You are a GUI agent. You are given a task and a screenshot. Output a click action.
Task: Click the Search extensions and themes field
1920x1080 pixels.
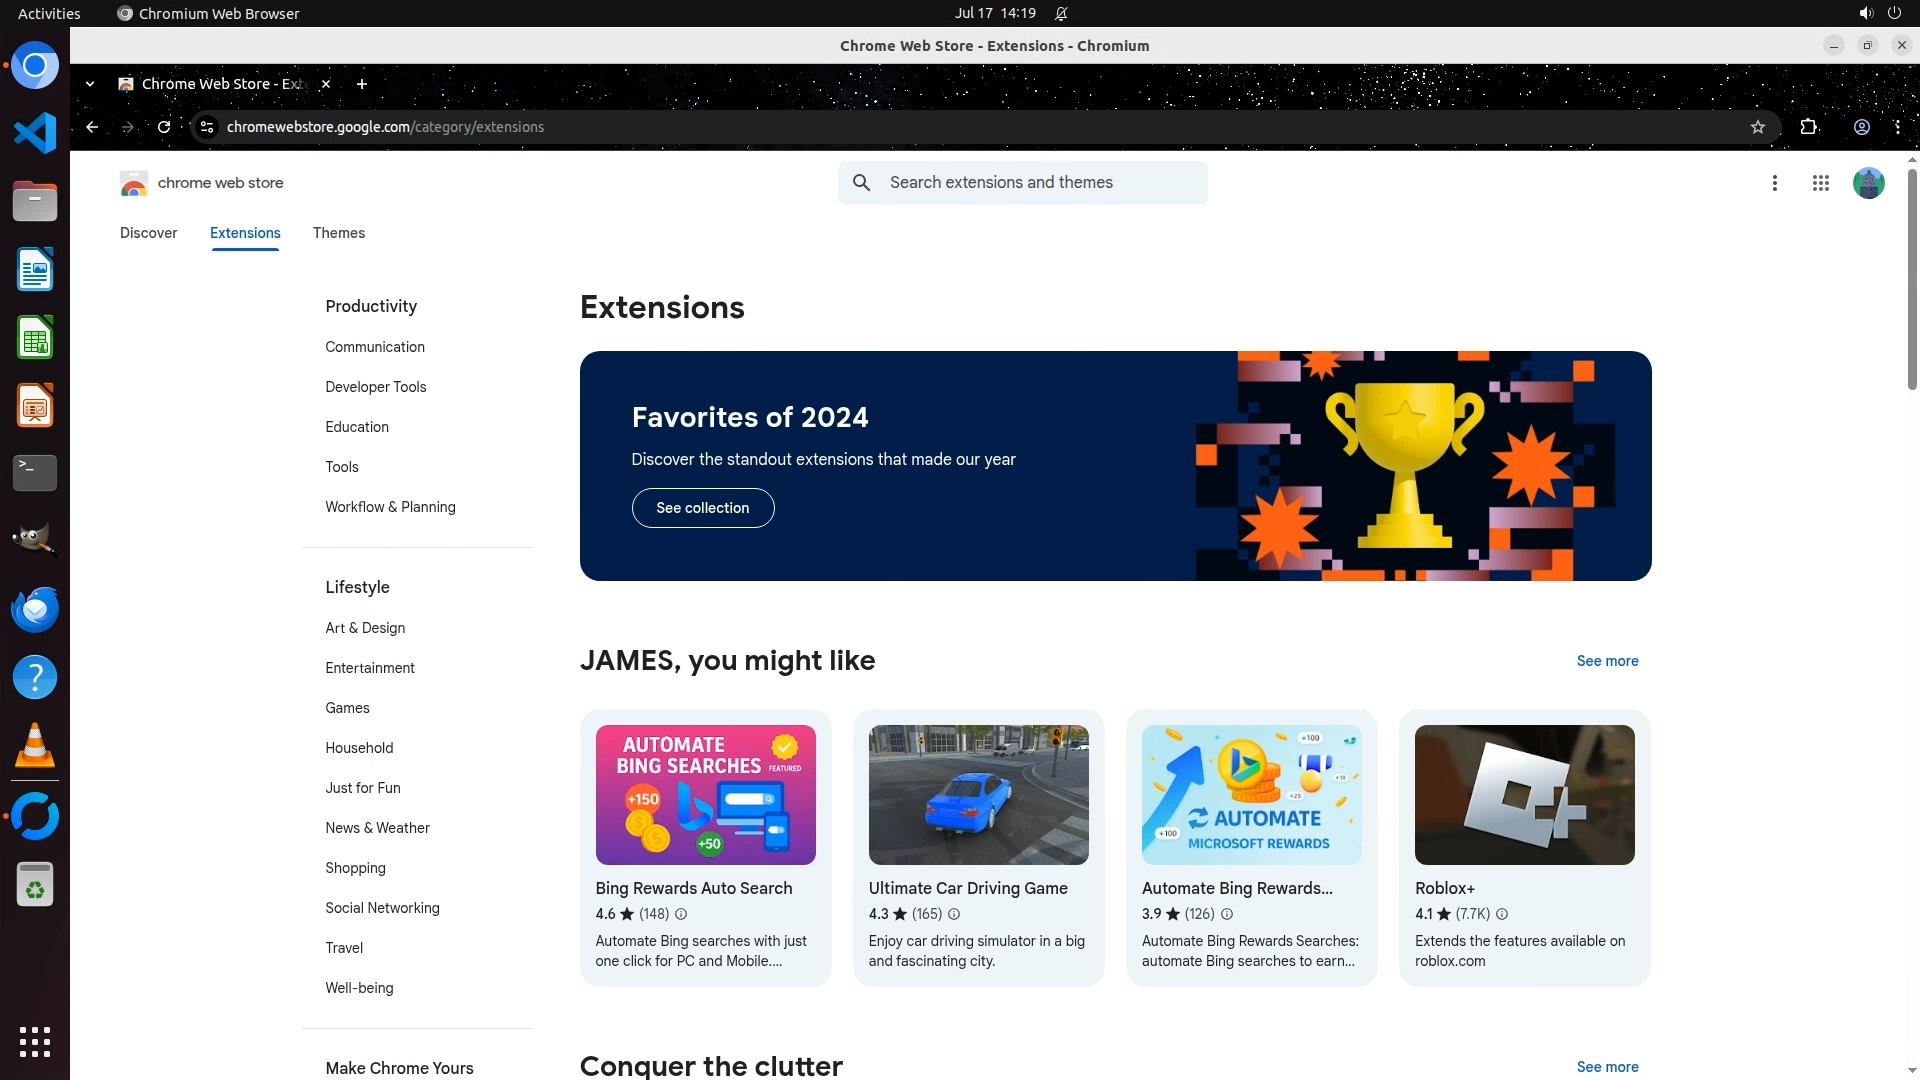[x=1040, y=183]
